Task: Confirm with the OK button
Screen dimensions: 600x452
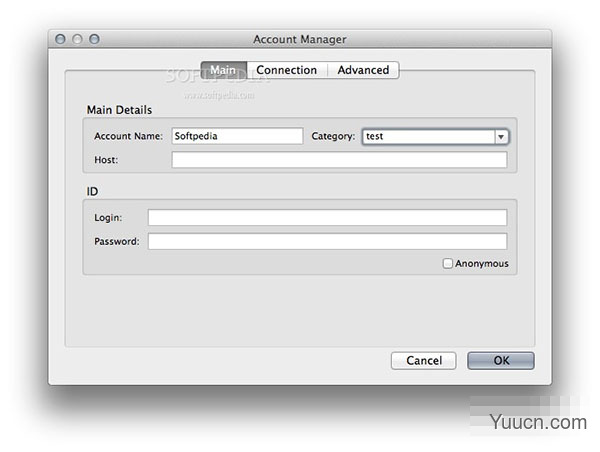Action: [501, 361]
